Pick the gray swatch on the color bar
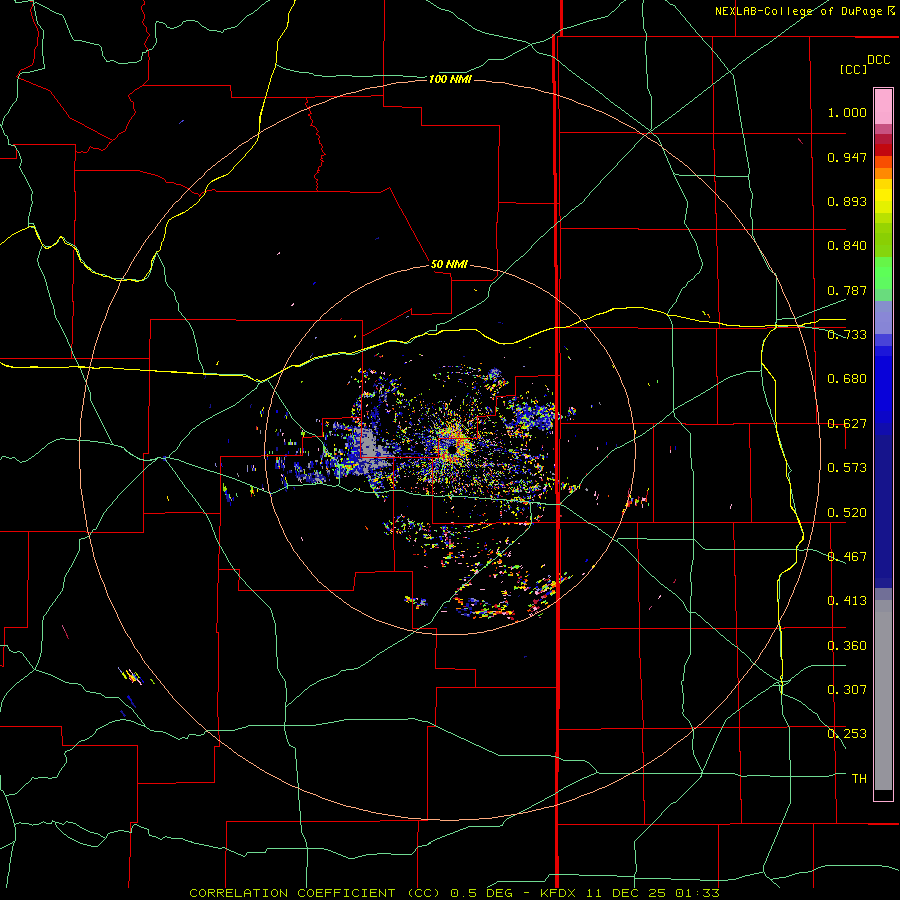 (x=883, y=695)
